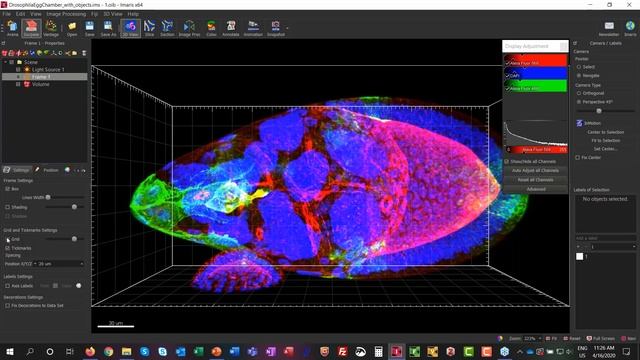Enable the Axis Labels checkbox
The height and width of the screenshot is (360, 640).
(x=7, y=286)
